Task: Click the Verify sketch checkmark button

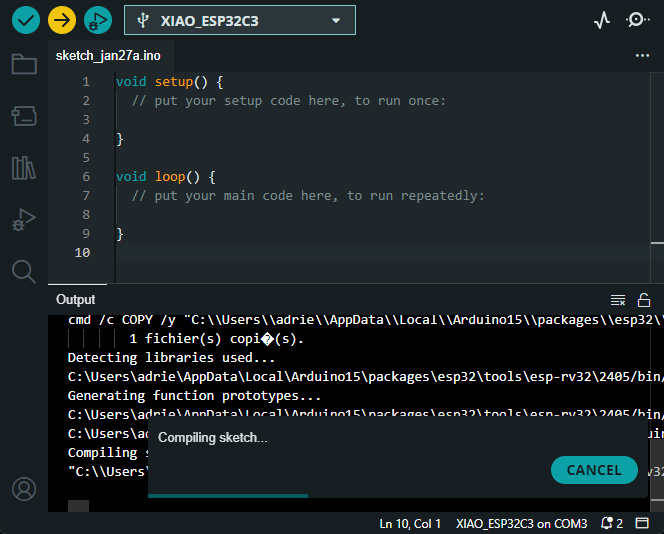Action: [x=26, y=20]
